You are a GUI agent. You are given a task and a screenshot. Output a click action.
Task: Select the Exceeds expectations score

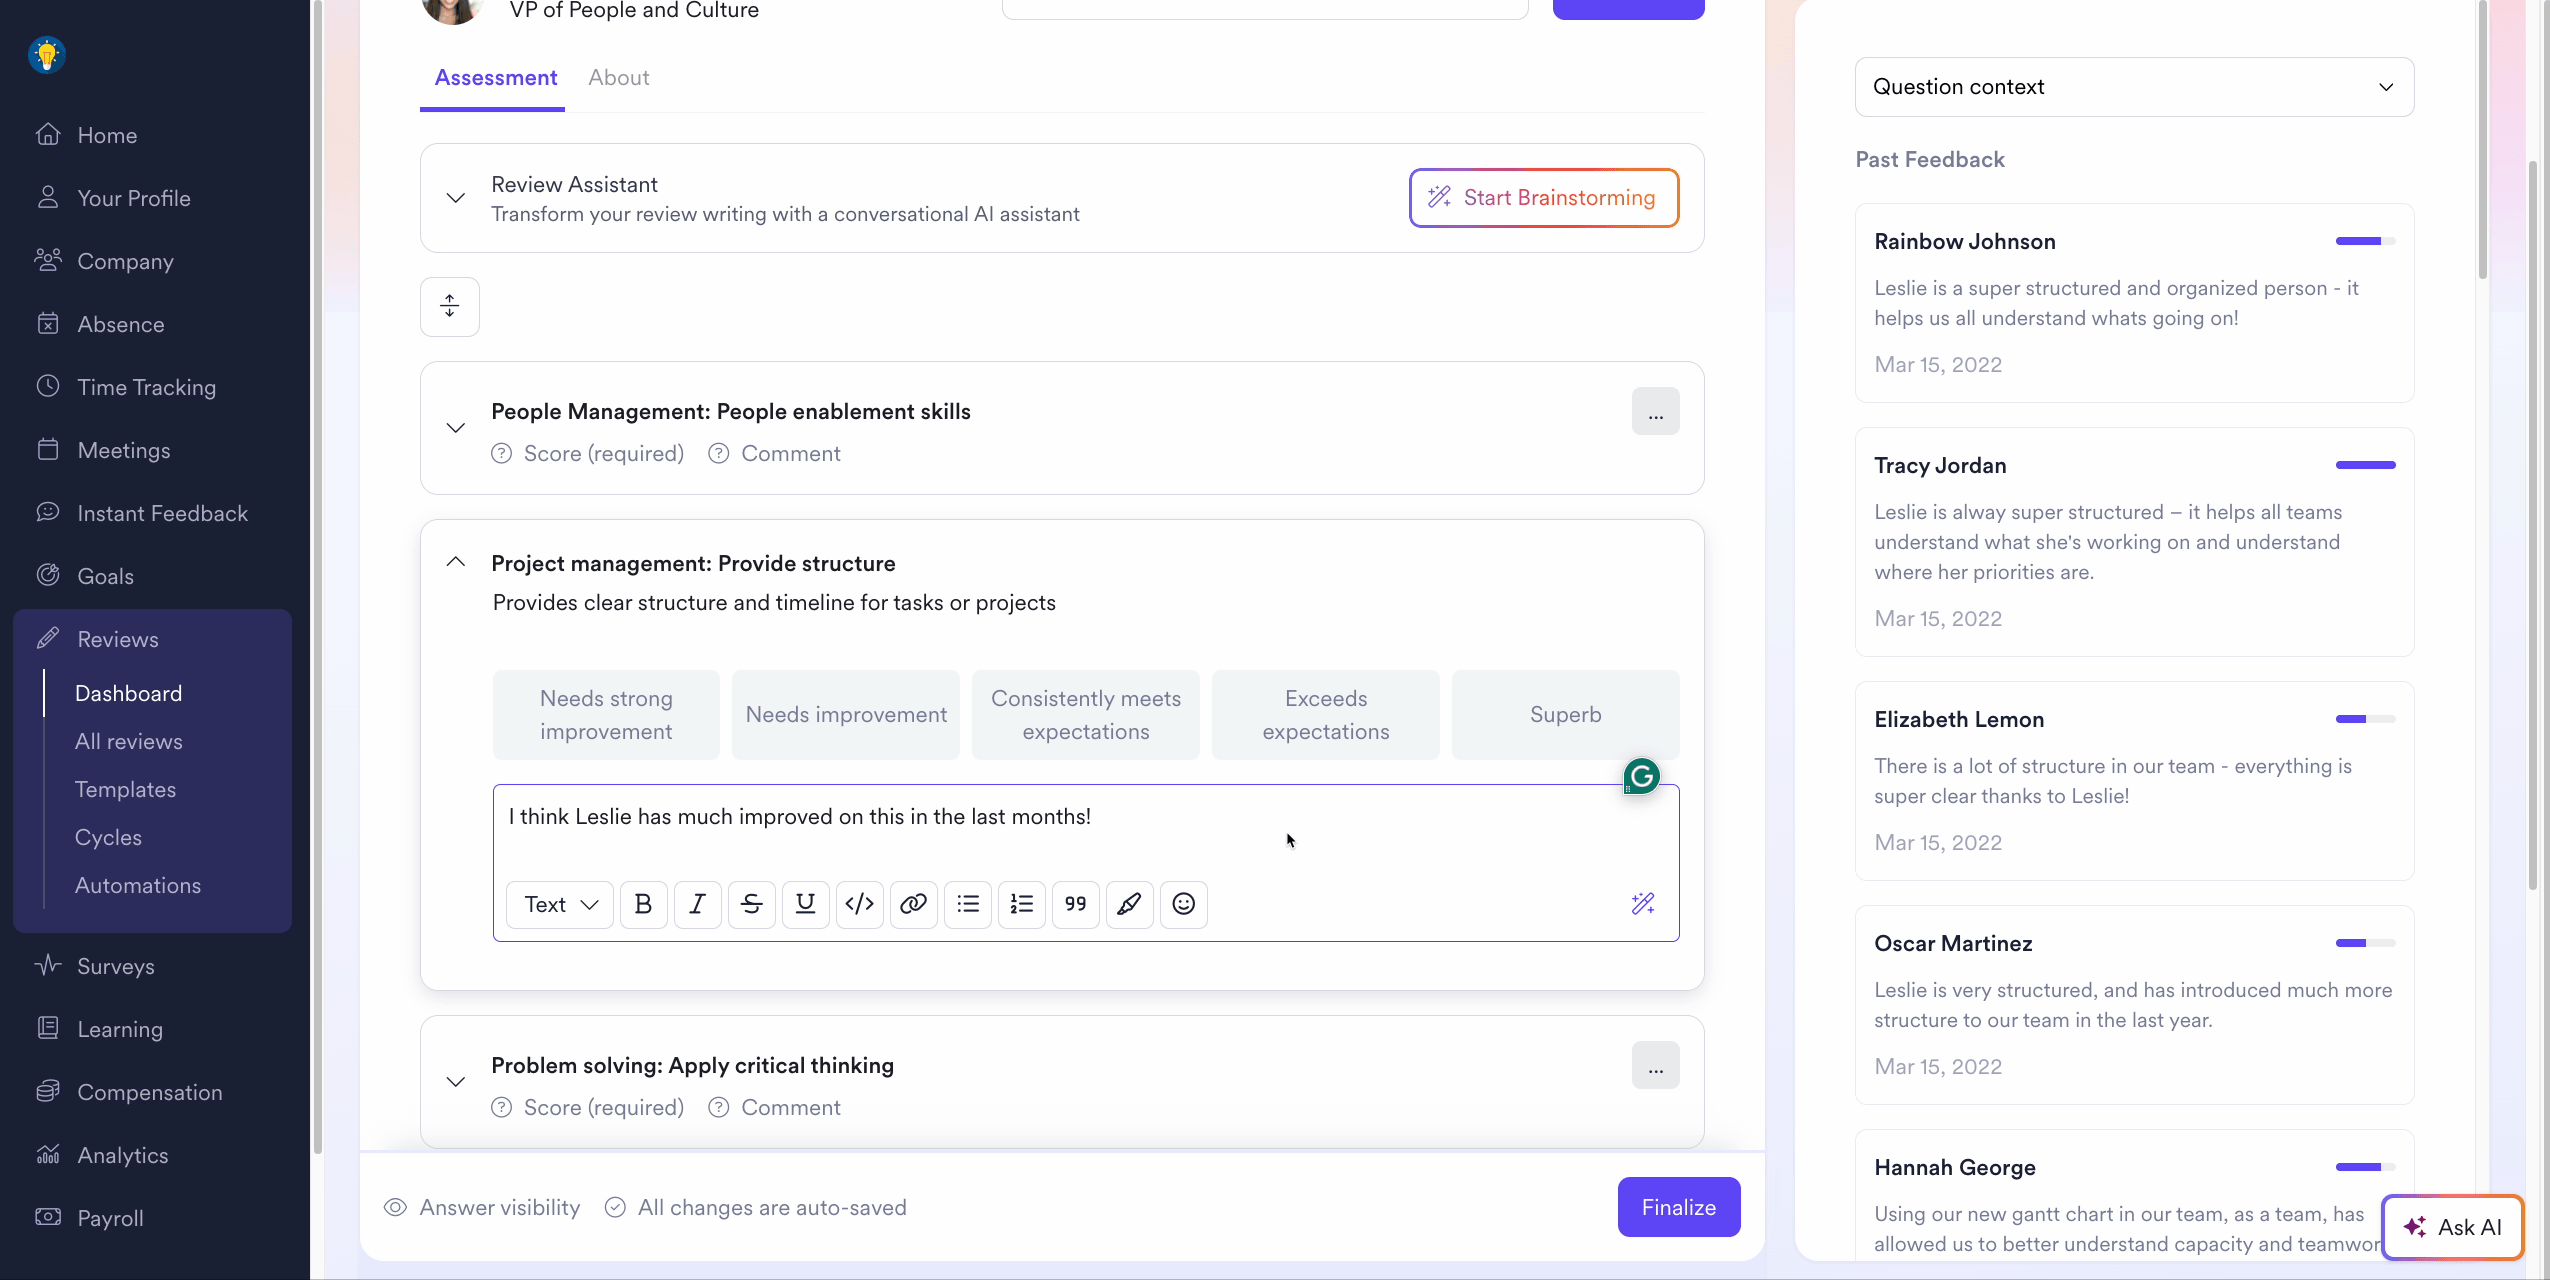[1325, 715]
